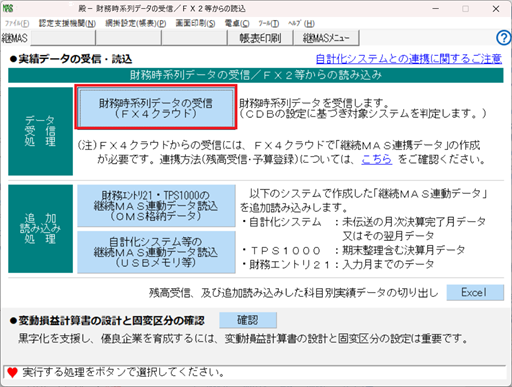Click the Excel export button
Viewport: 512px width, 387px height.
tap(475, 292)
